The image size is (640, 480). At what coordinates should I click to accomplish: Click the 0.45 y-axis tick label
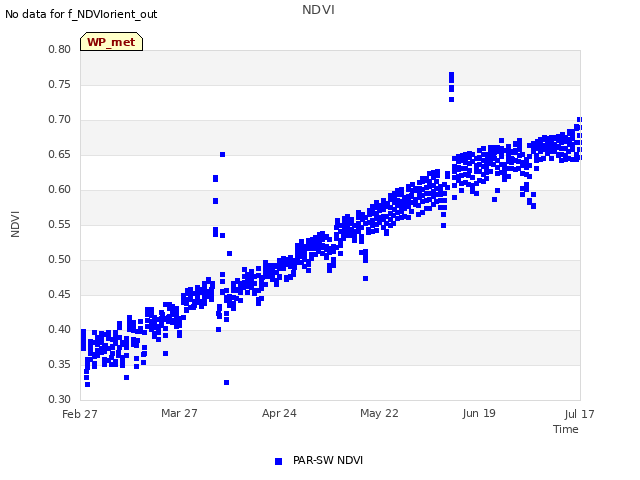pyautogui.click(x=60, y=295)
